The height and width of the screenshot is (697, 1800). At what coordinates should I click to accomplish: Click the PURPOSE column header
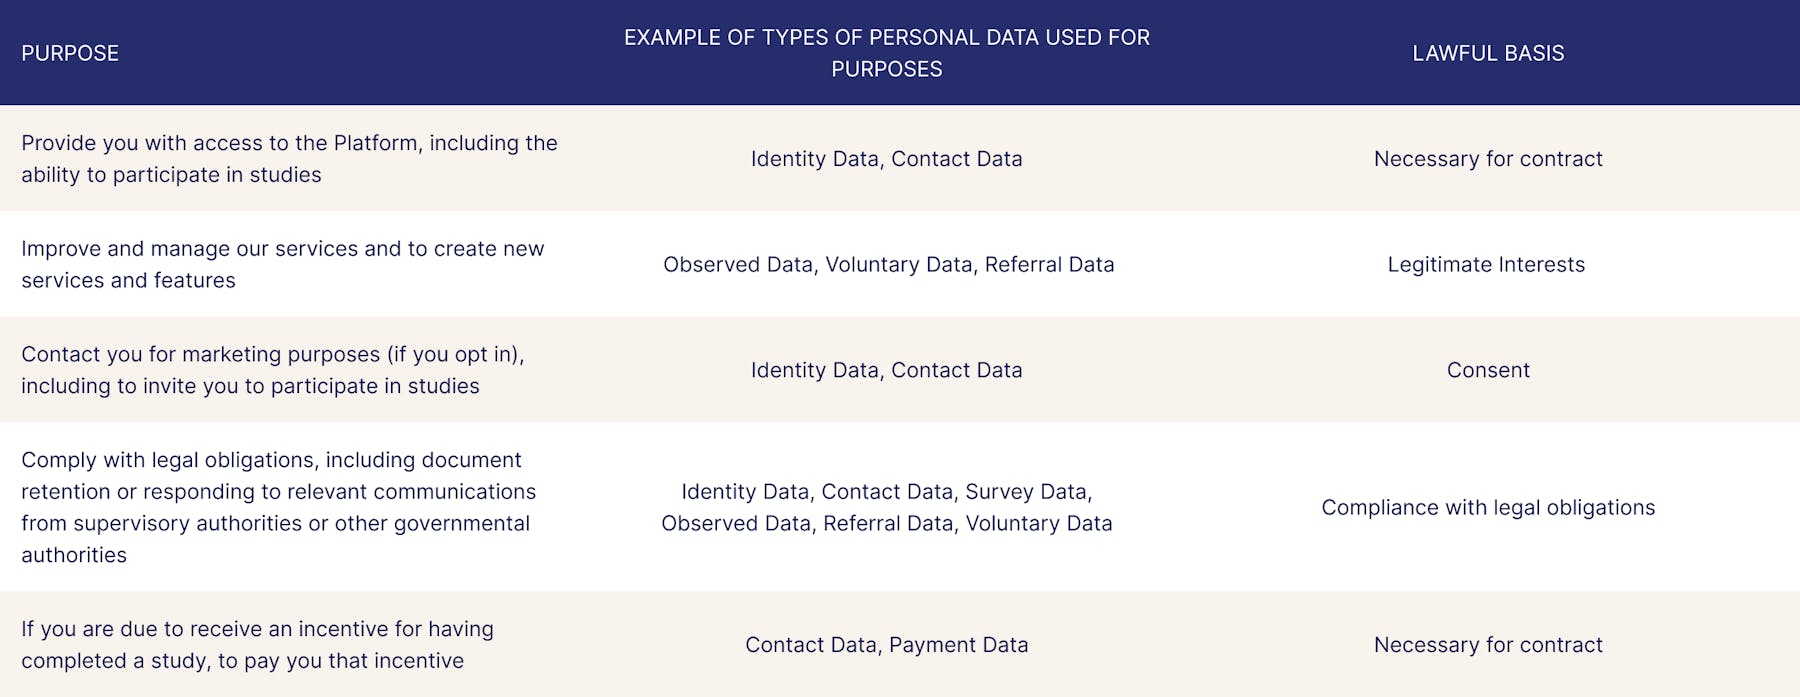[70, 53]
